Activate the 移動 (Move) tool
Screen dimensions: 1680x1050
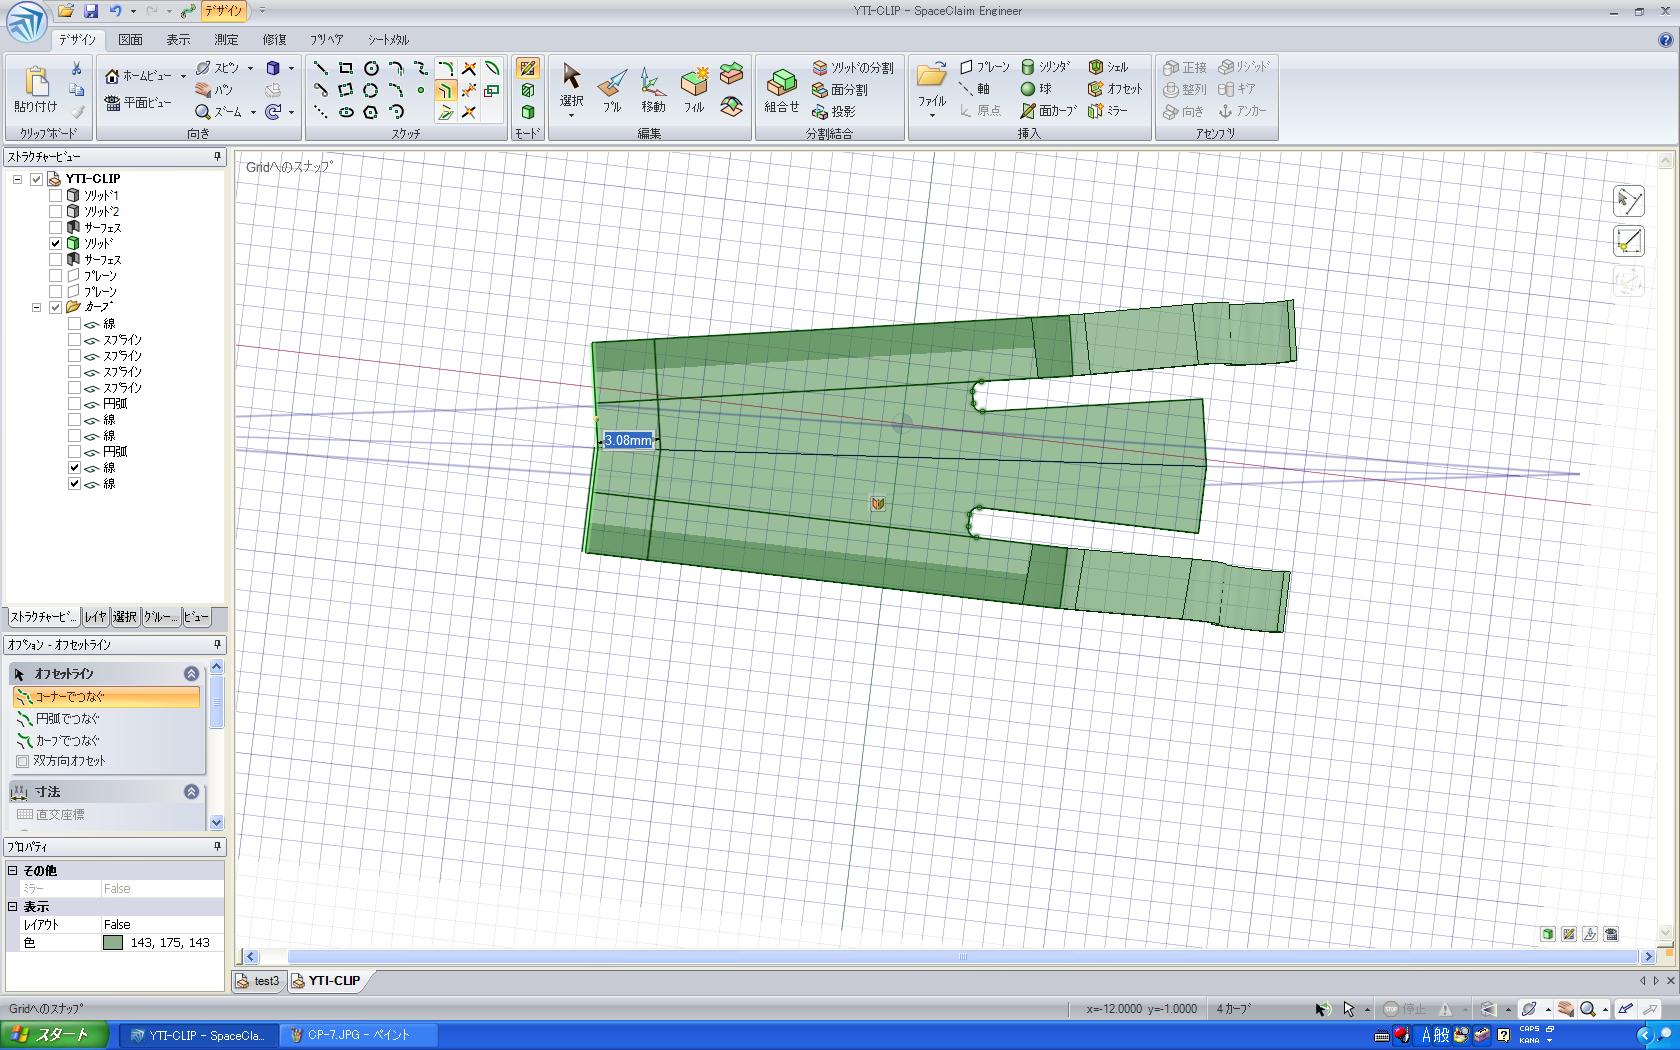click(x=652, y=89)
